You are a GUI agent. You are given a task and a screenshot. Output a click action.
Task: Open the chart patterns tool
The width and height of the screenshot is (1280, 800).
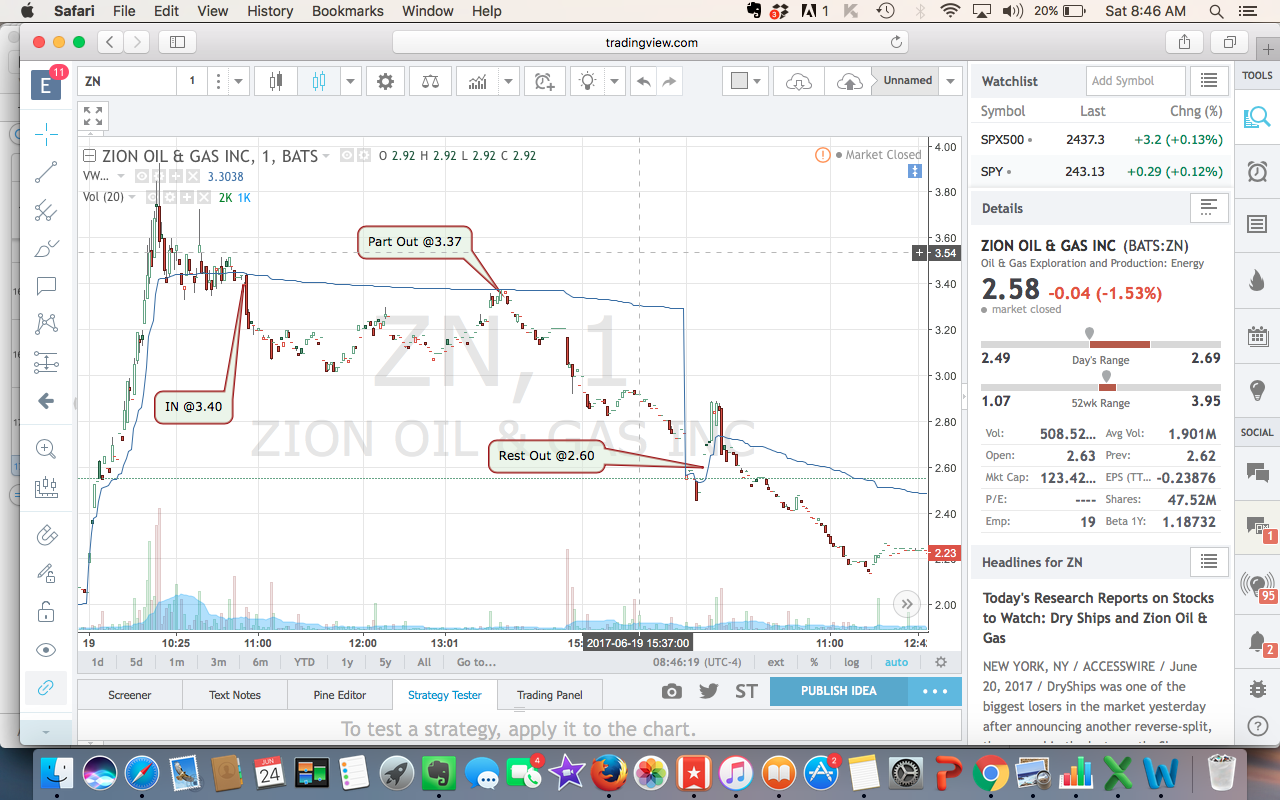coord(46,324)
